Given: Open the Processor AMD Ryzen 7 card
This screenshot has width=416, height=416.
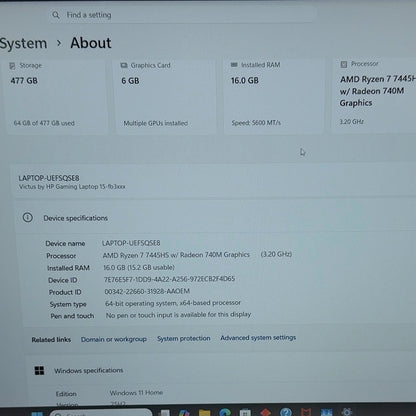Looking at the screenshot, I should pos(374,95).
